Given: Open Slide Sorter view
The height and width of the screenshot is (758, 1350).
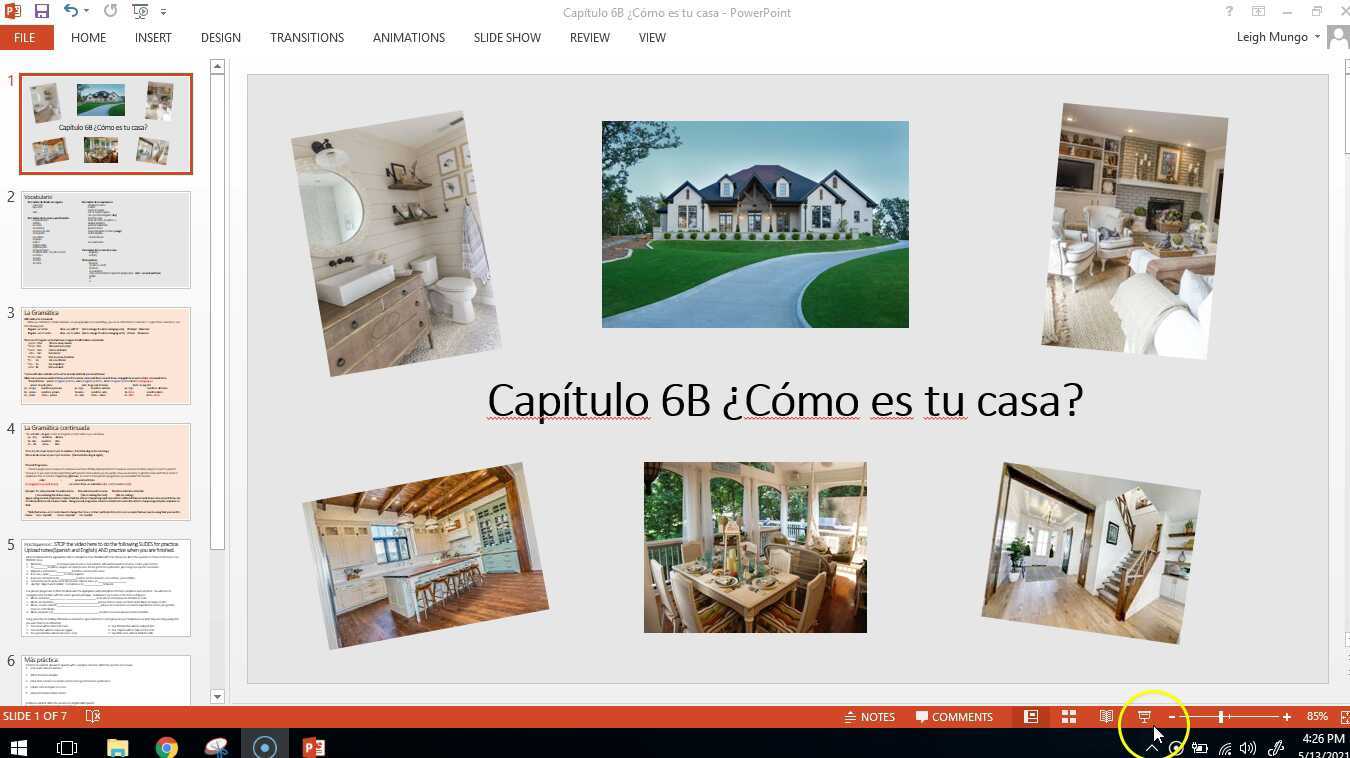Looking at the screenshot, I should pyautogui.click(x=1069, y=716).
